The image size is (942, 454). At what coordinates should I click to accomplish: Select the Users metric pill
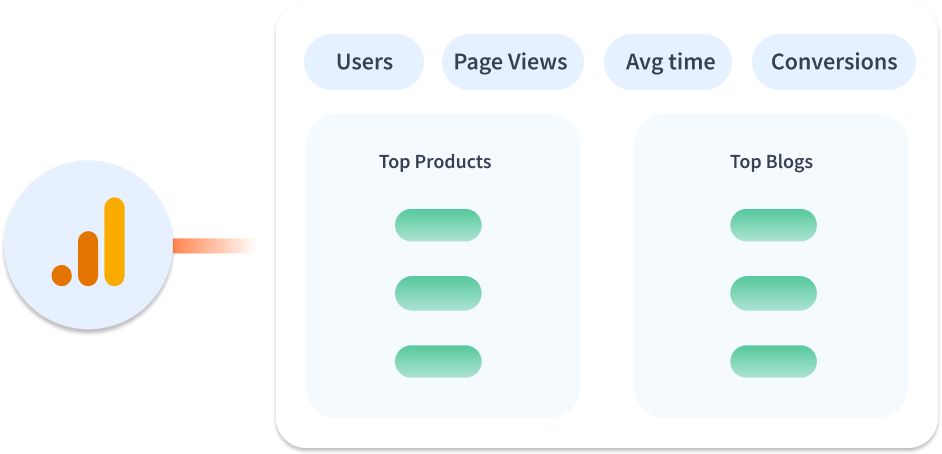(x=364, y=62)
